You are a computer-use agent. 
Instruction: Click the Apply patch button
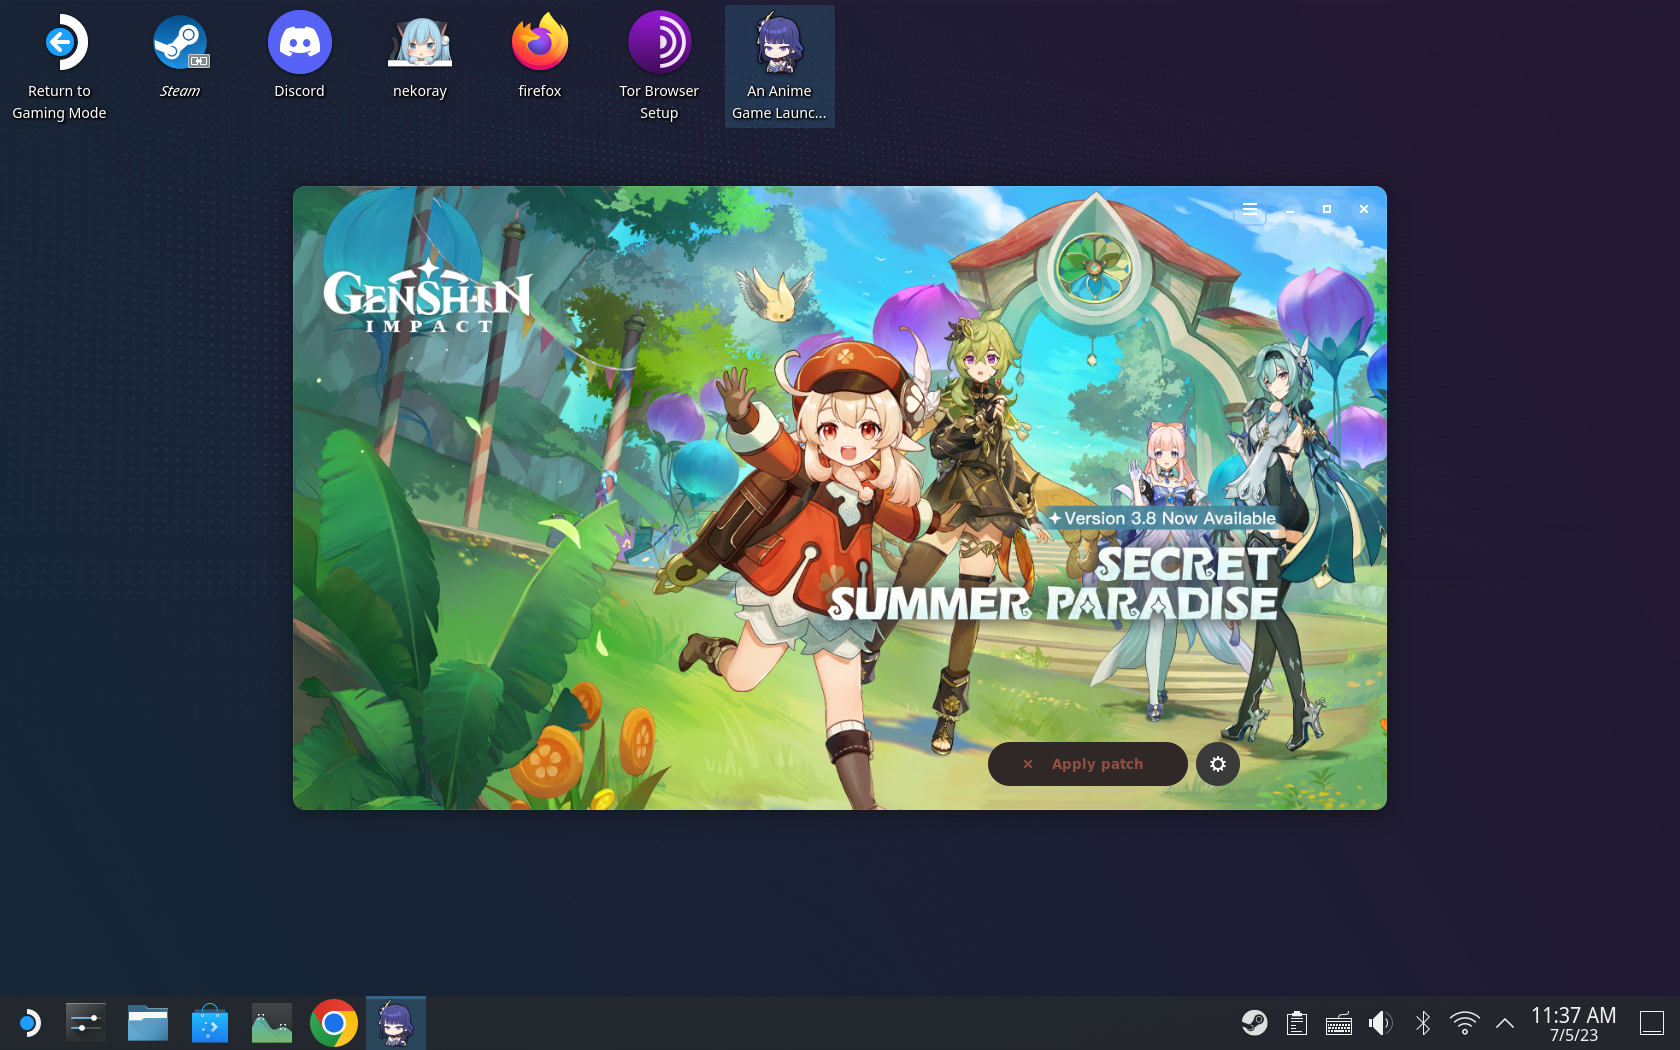(1087, 763)
